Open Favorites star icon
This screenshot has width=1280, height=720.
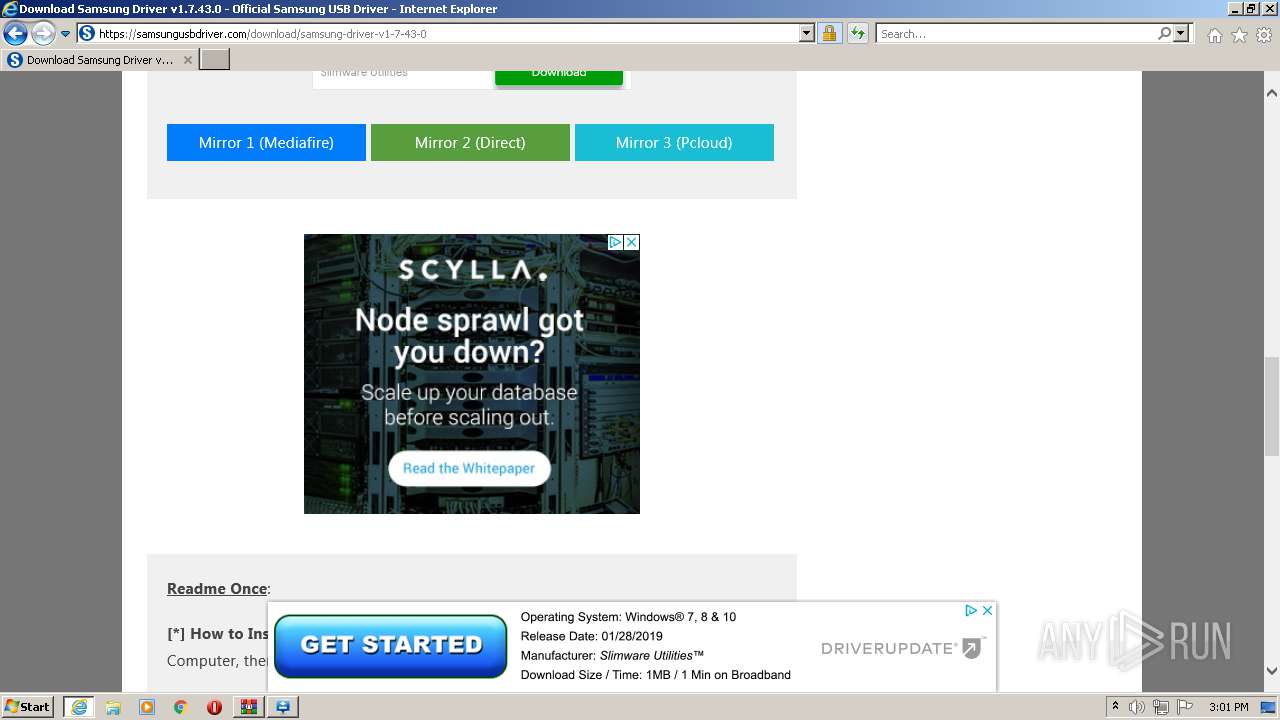click(x=1239, y=35)
